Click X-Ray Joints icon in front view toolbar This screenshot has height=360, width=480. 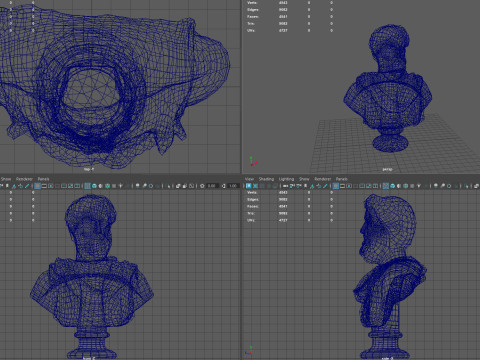tap(192, 186)
